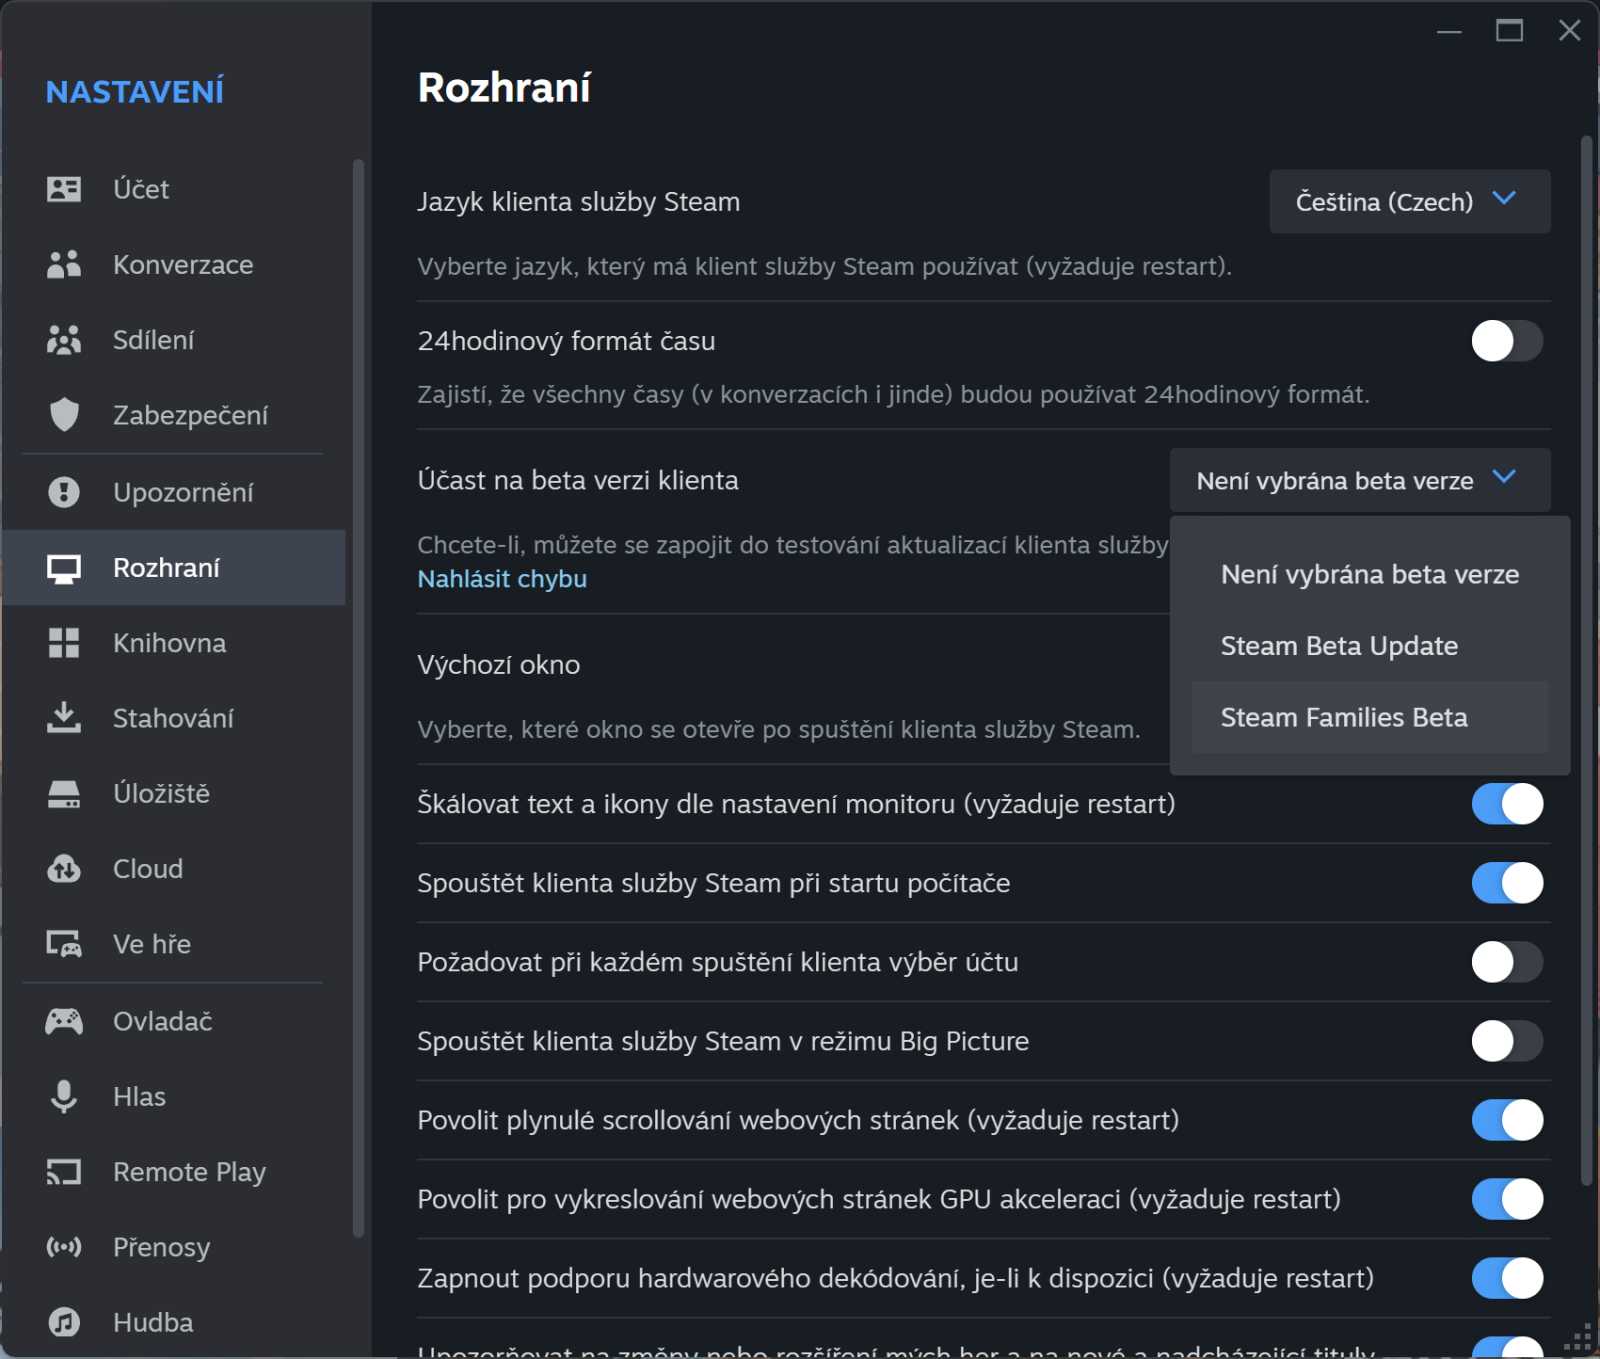Click the Nahlásit chybu link
1600x1359 pixels.
tap(502, 579)
